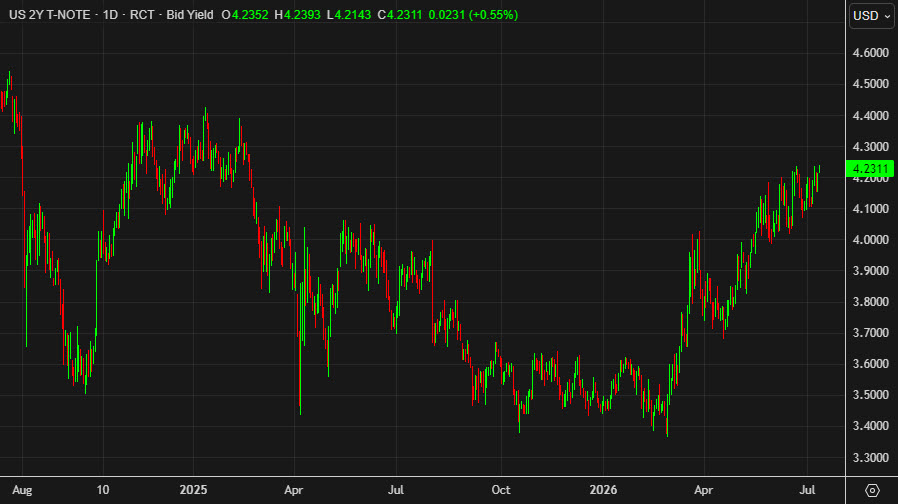Screen dimensions: 898x504
Task: Click the Aug label on time axis
Action: (x=22, y=490)
